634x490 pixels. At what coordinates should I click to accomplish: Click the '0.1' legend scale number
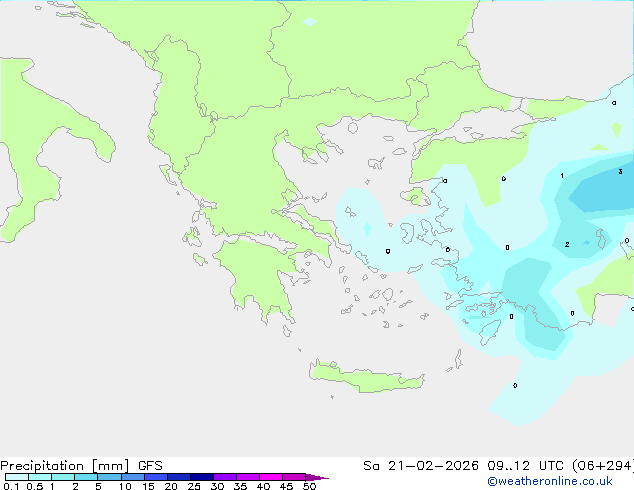11,486
